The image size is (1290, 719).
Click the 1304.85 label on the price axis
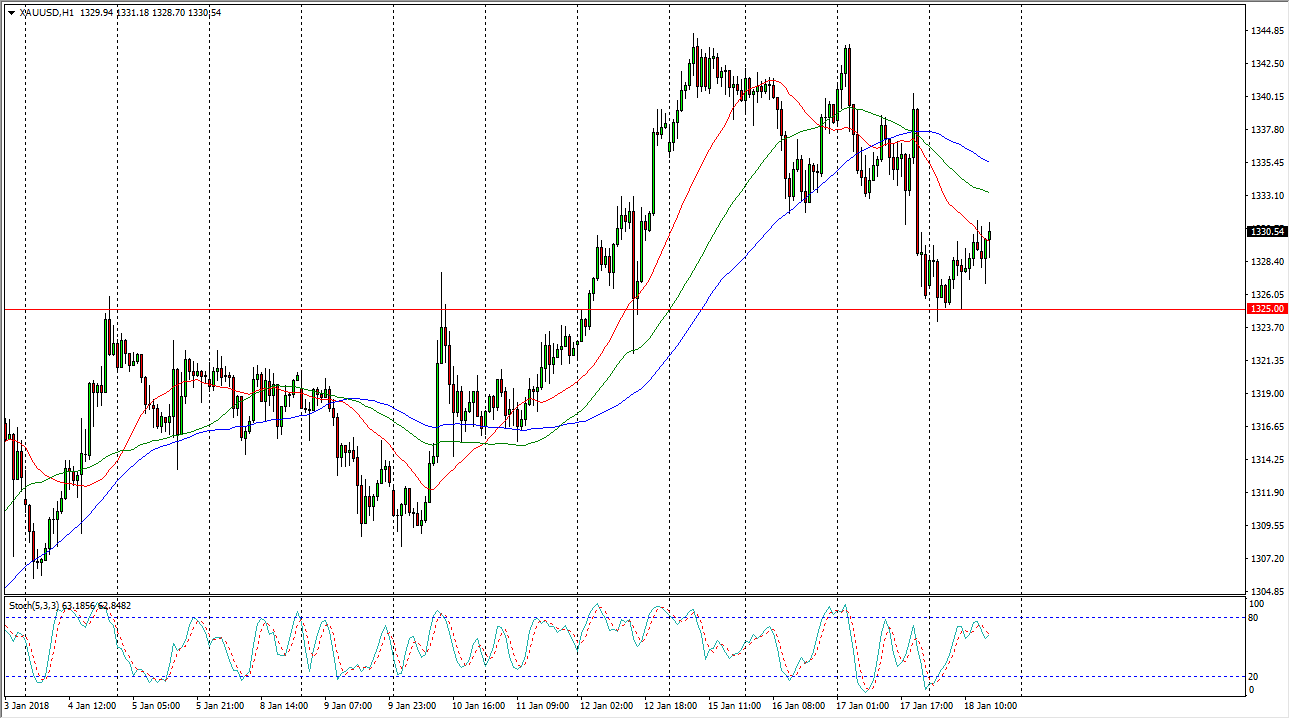pyautogui.click(x=1266, y=591)
